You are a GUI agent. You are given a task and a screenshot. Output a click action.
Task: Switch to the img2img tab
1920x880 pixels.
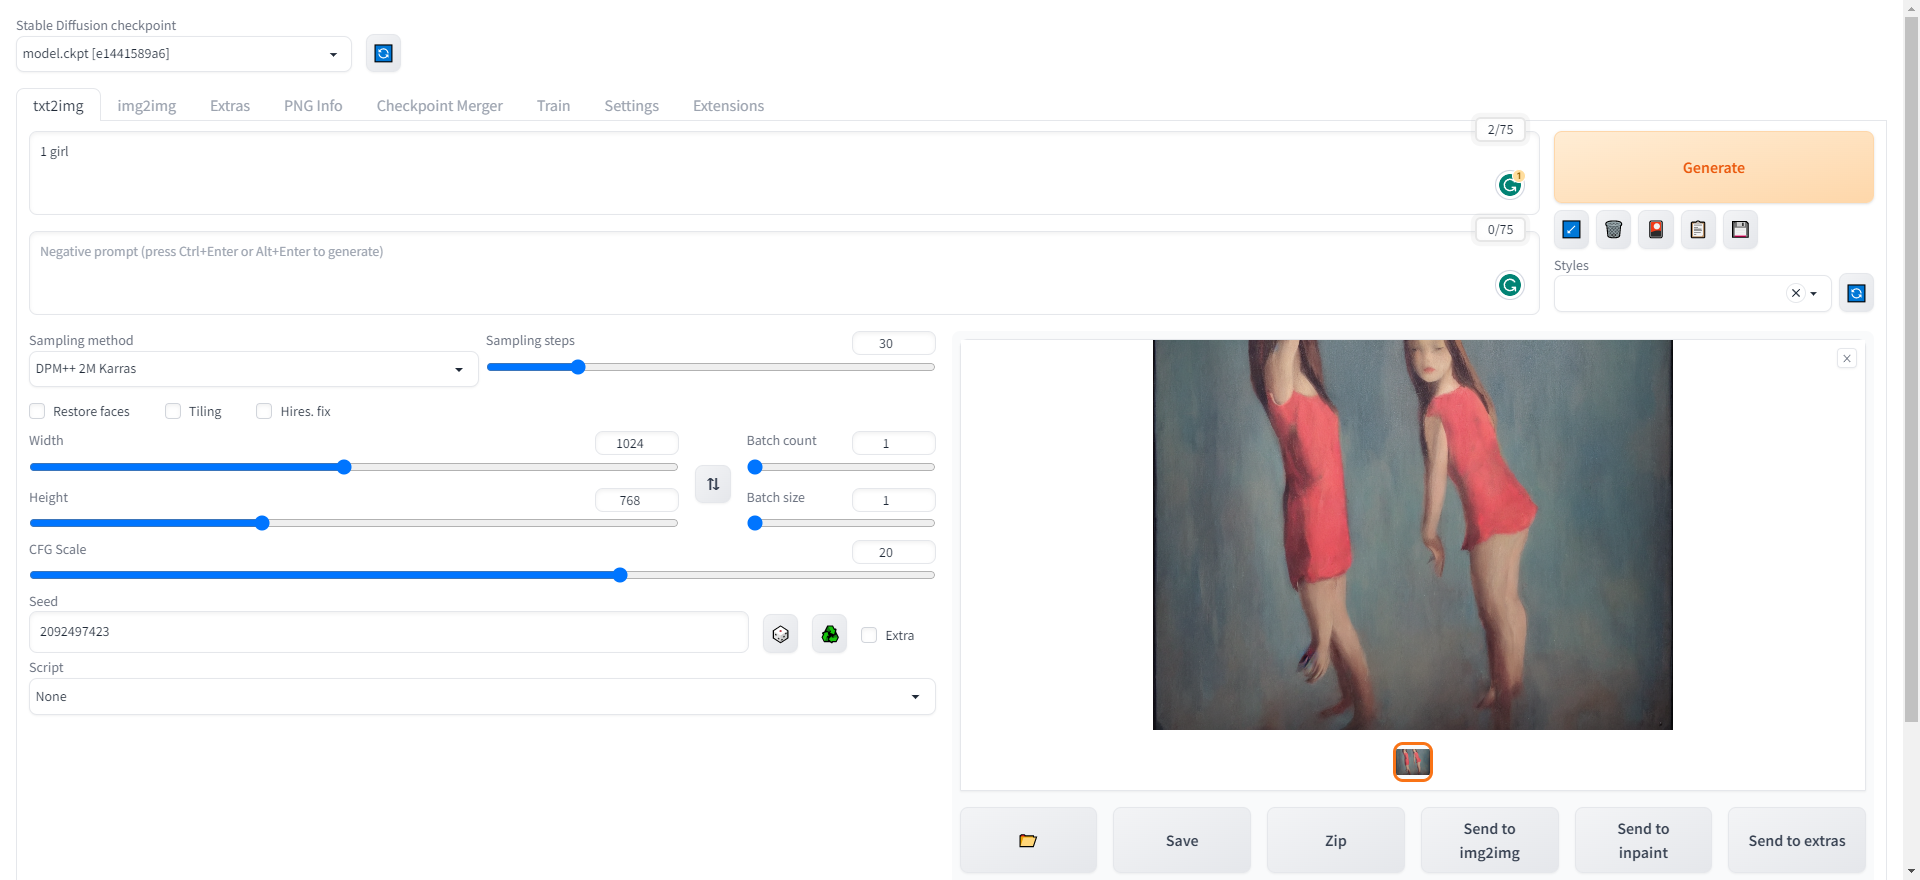(x=146, y=106)
